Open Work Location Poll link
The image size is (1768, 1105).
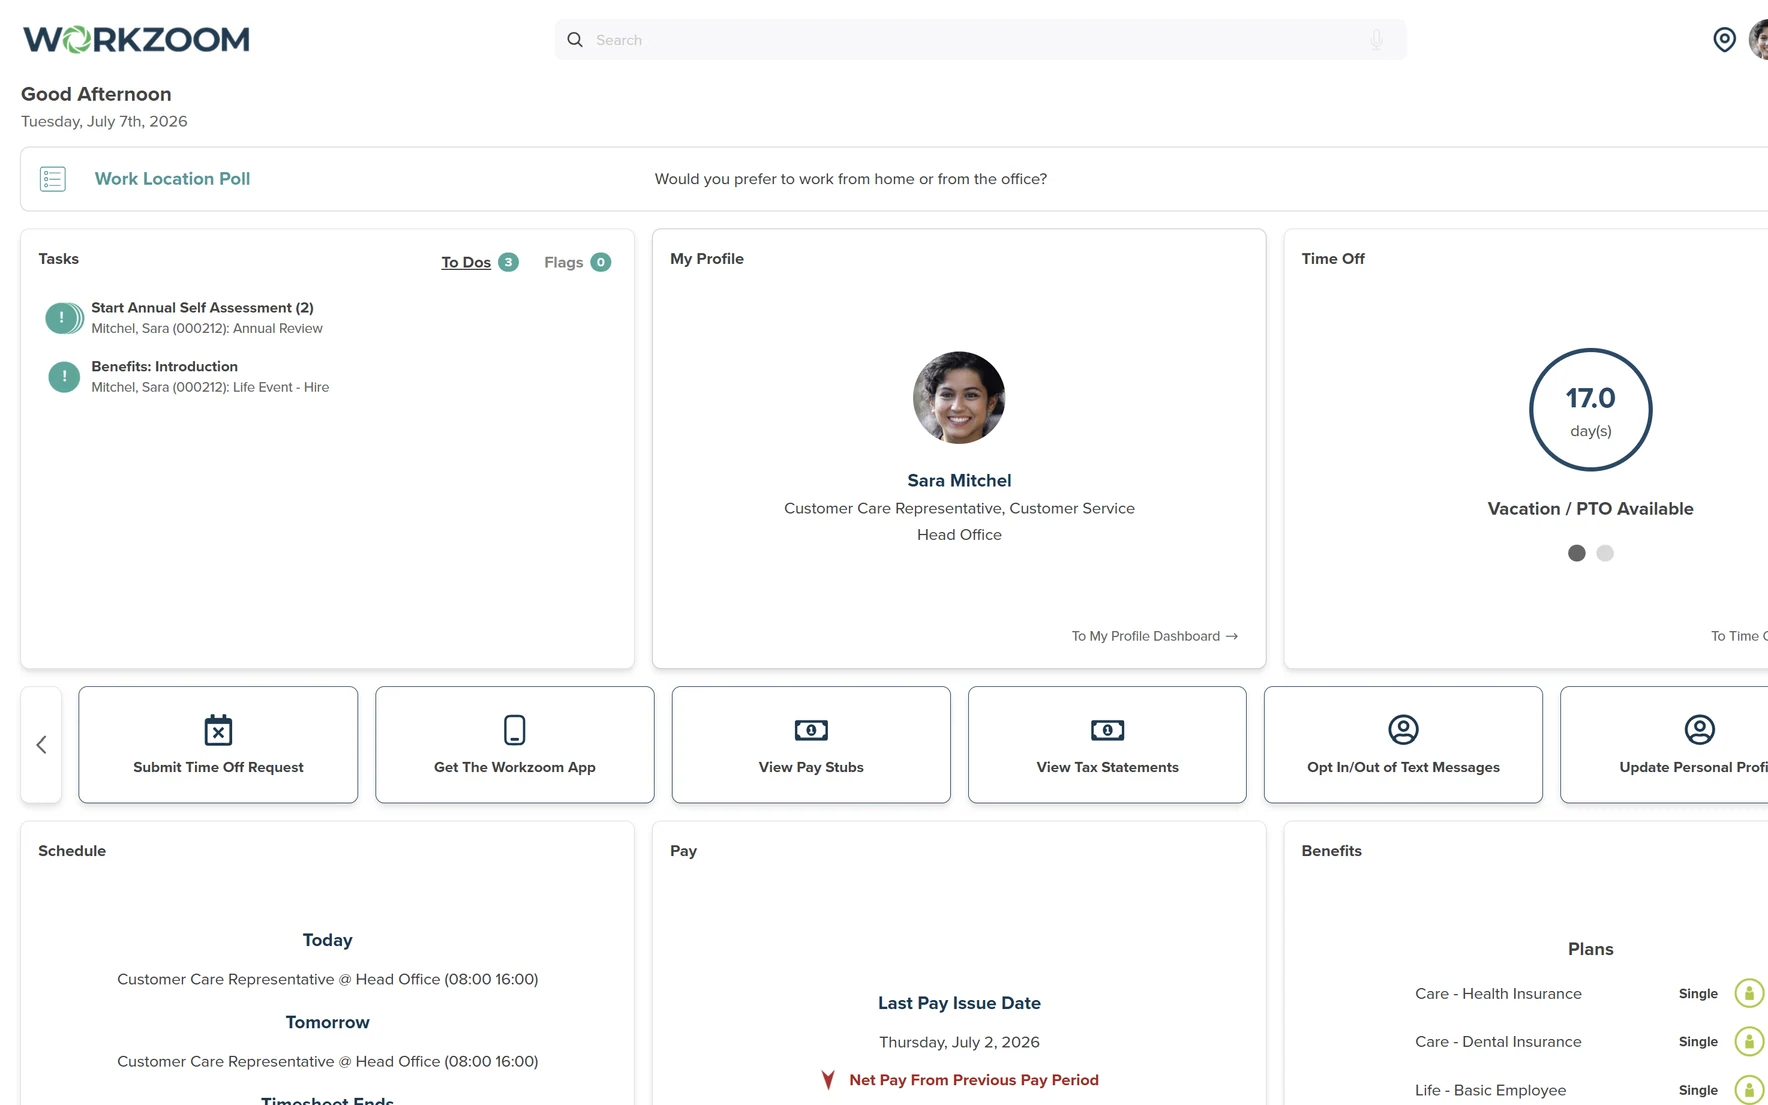[x=172, y=179]
